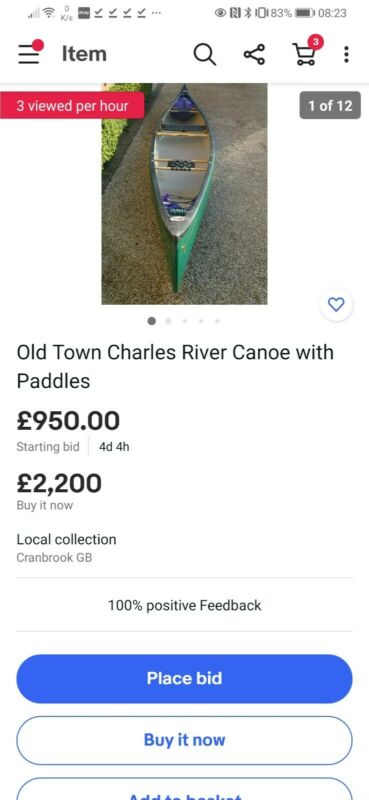369x800 pixels.
Task: Tap the partially visible Add to basket button
Action: (184, 789)
